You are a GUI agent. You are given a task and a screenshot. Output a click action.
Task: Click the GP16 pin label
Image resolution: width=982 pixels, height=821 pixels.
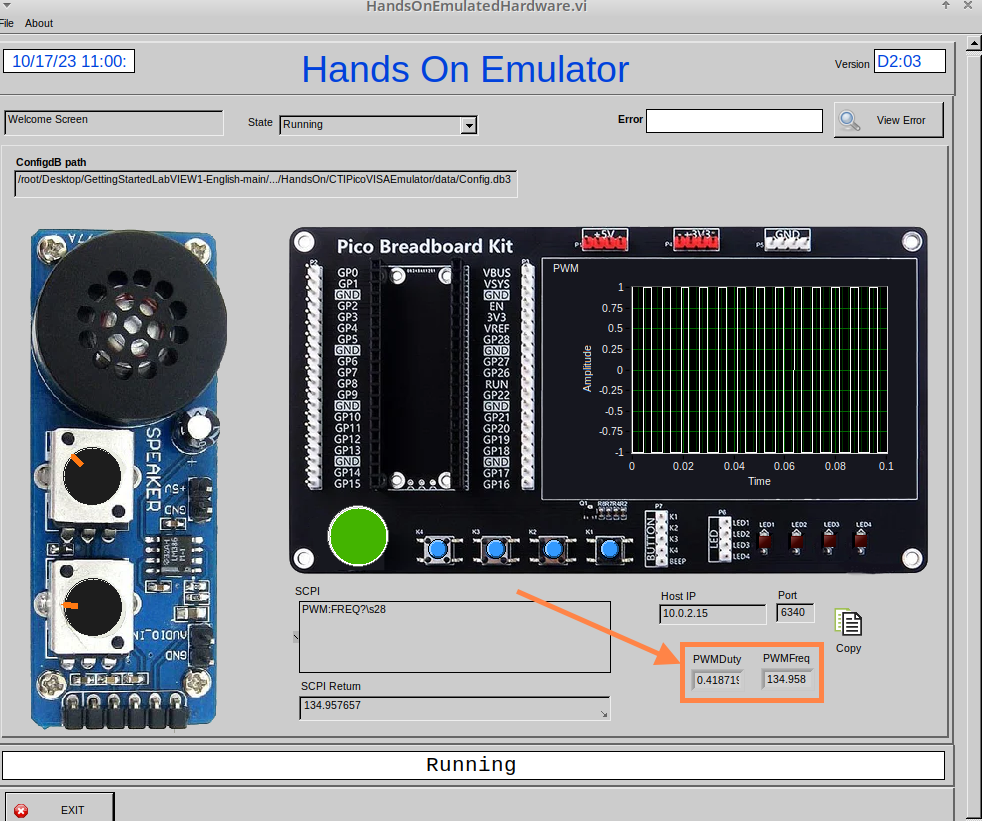pyautogui.click(x=497, y=484)
